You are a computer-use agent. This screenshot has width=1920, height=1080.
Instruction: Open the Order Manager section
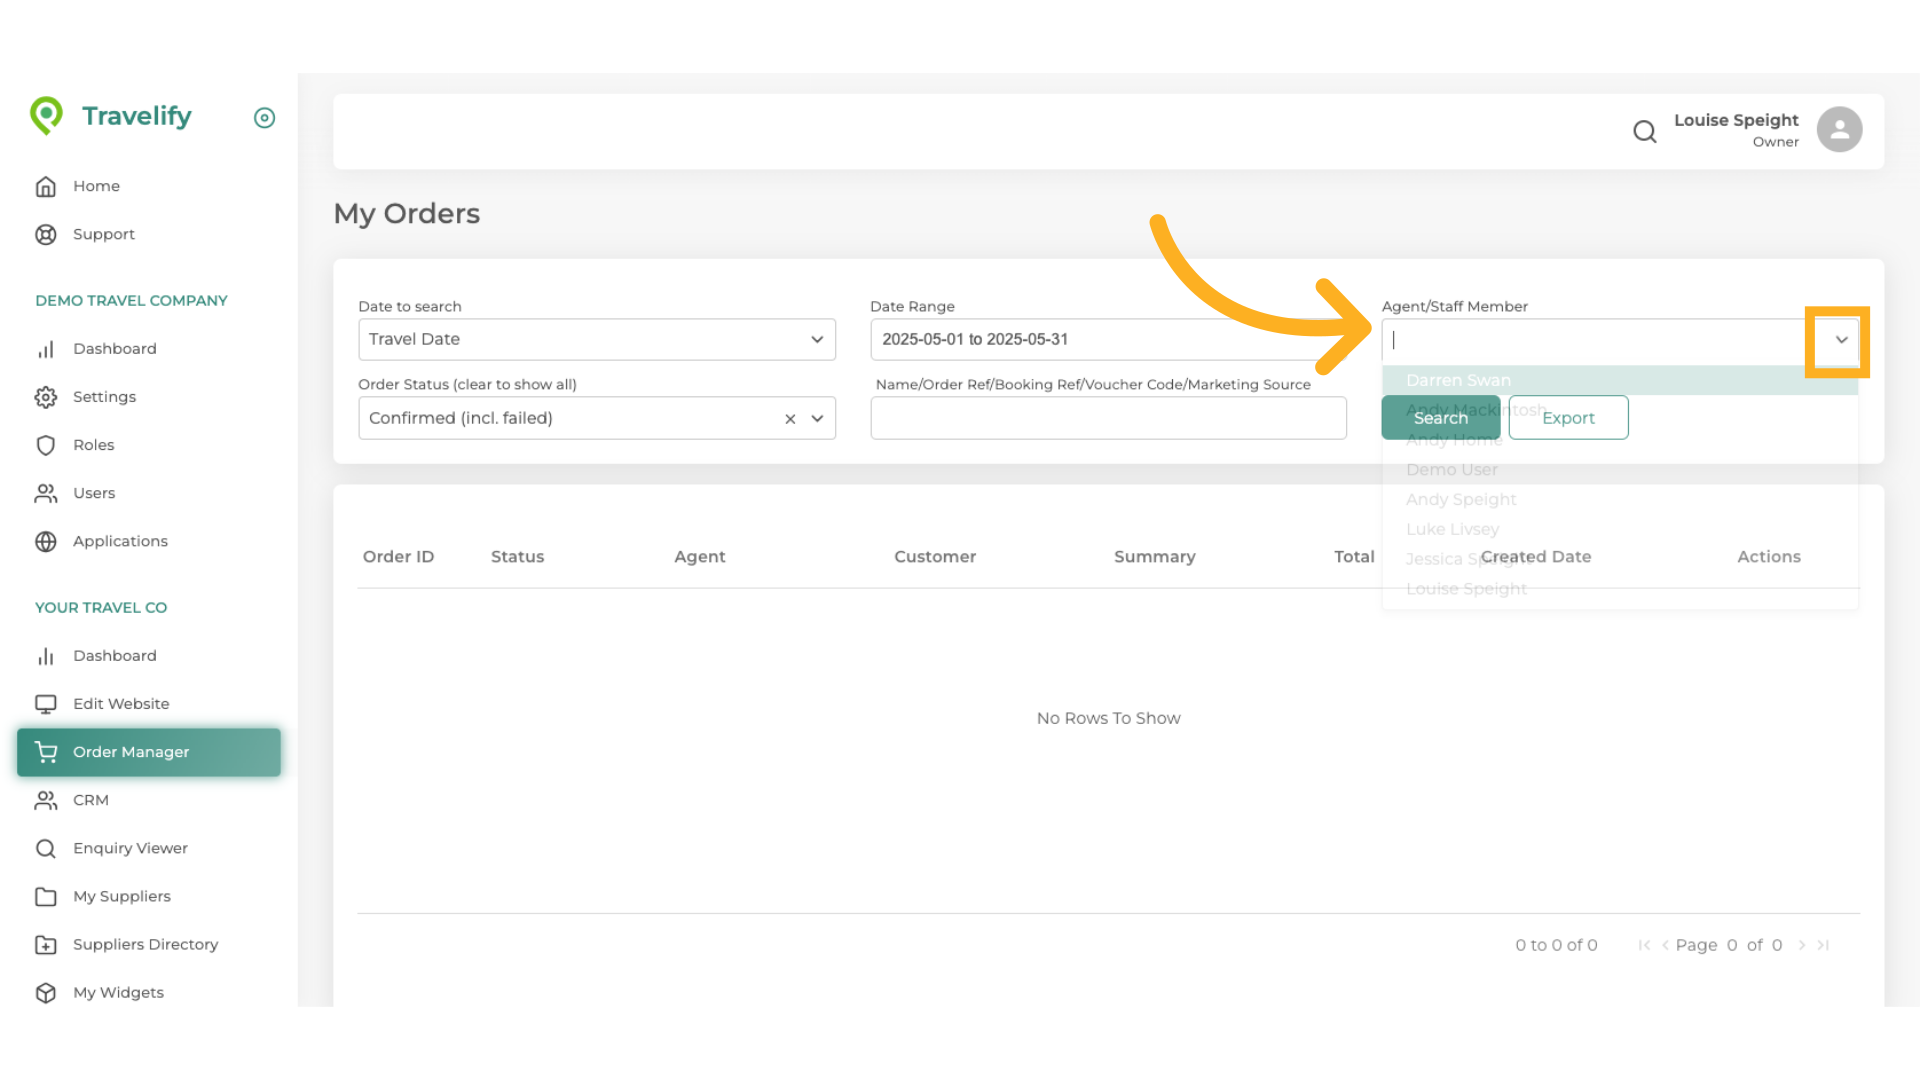[x=131, y=751]
